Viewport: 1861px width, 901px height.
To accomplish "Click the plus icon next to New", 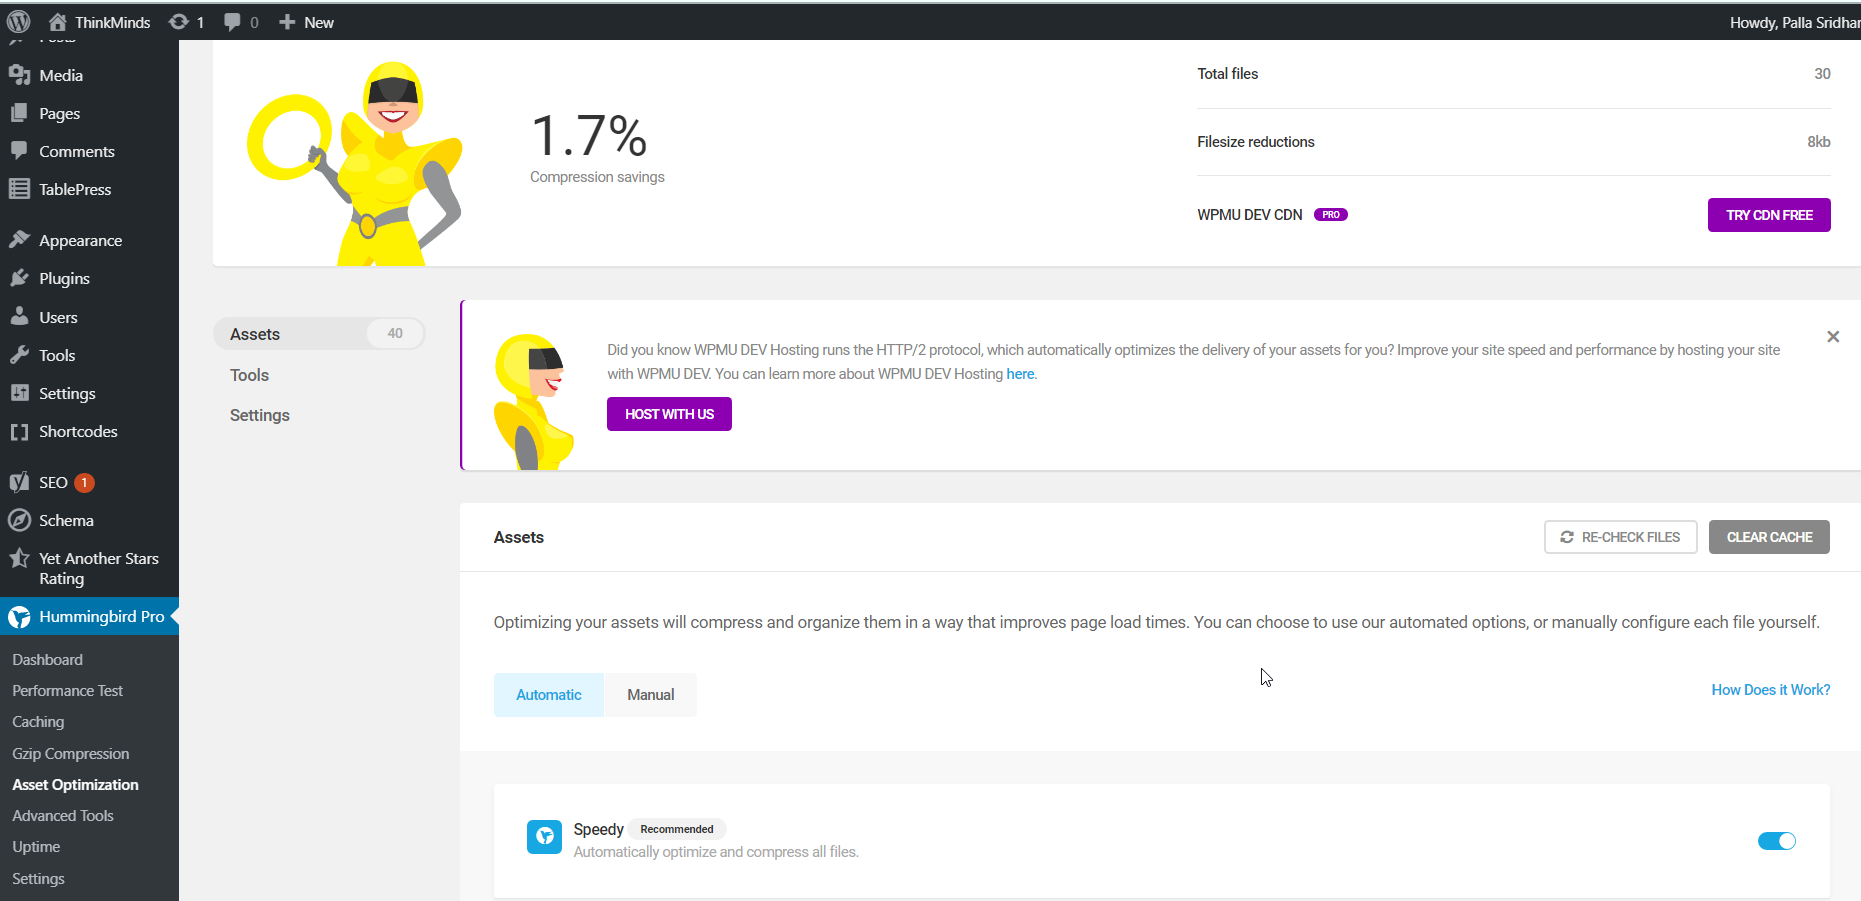I will pos(287,22).
